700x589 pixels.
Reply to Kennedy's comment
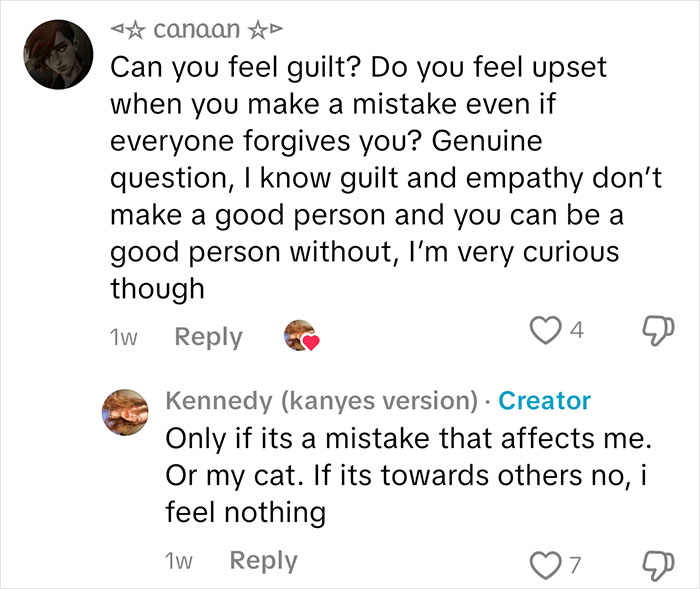tap(263, 560)
